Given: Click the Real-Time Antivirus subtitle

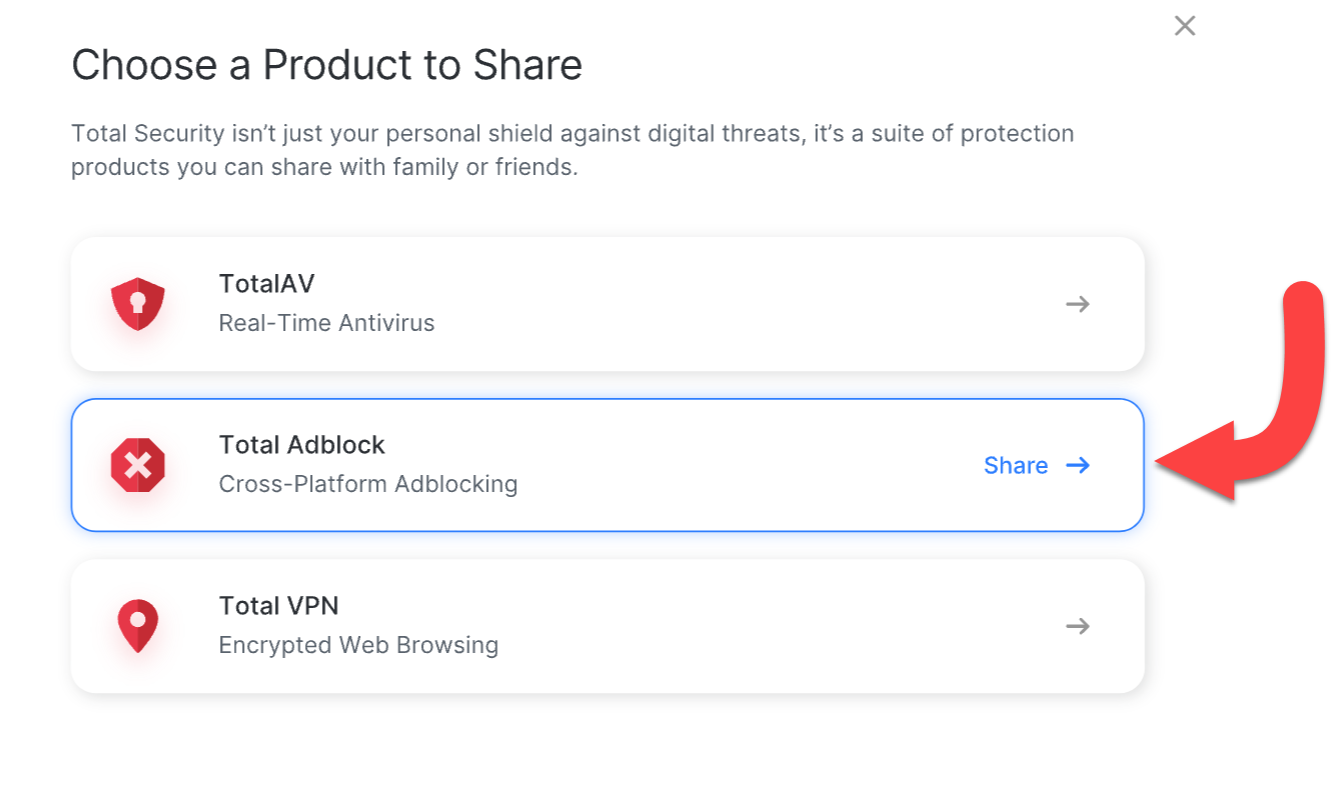Looking at the screenshot, I should click(x=327, y=323).
